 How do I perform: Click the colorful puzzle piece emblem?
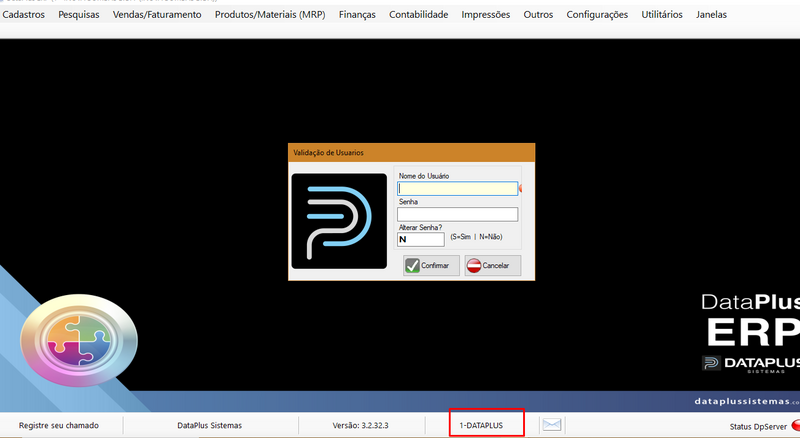point(79,340)
